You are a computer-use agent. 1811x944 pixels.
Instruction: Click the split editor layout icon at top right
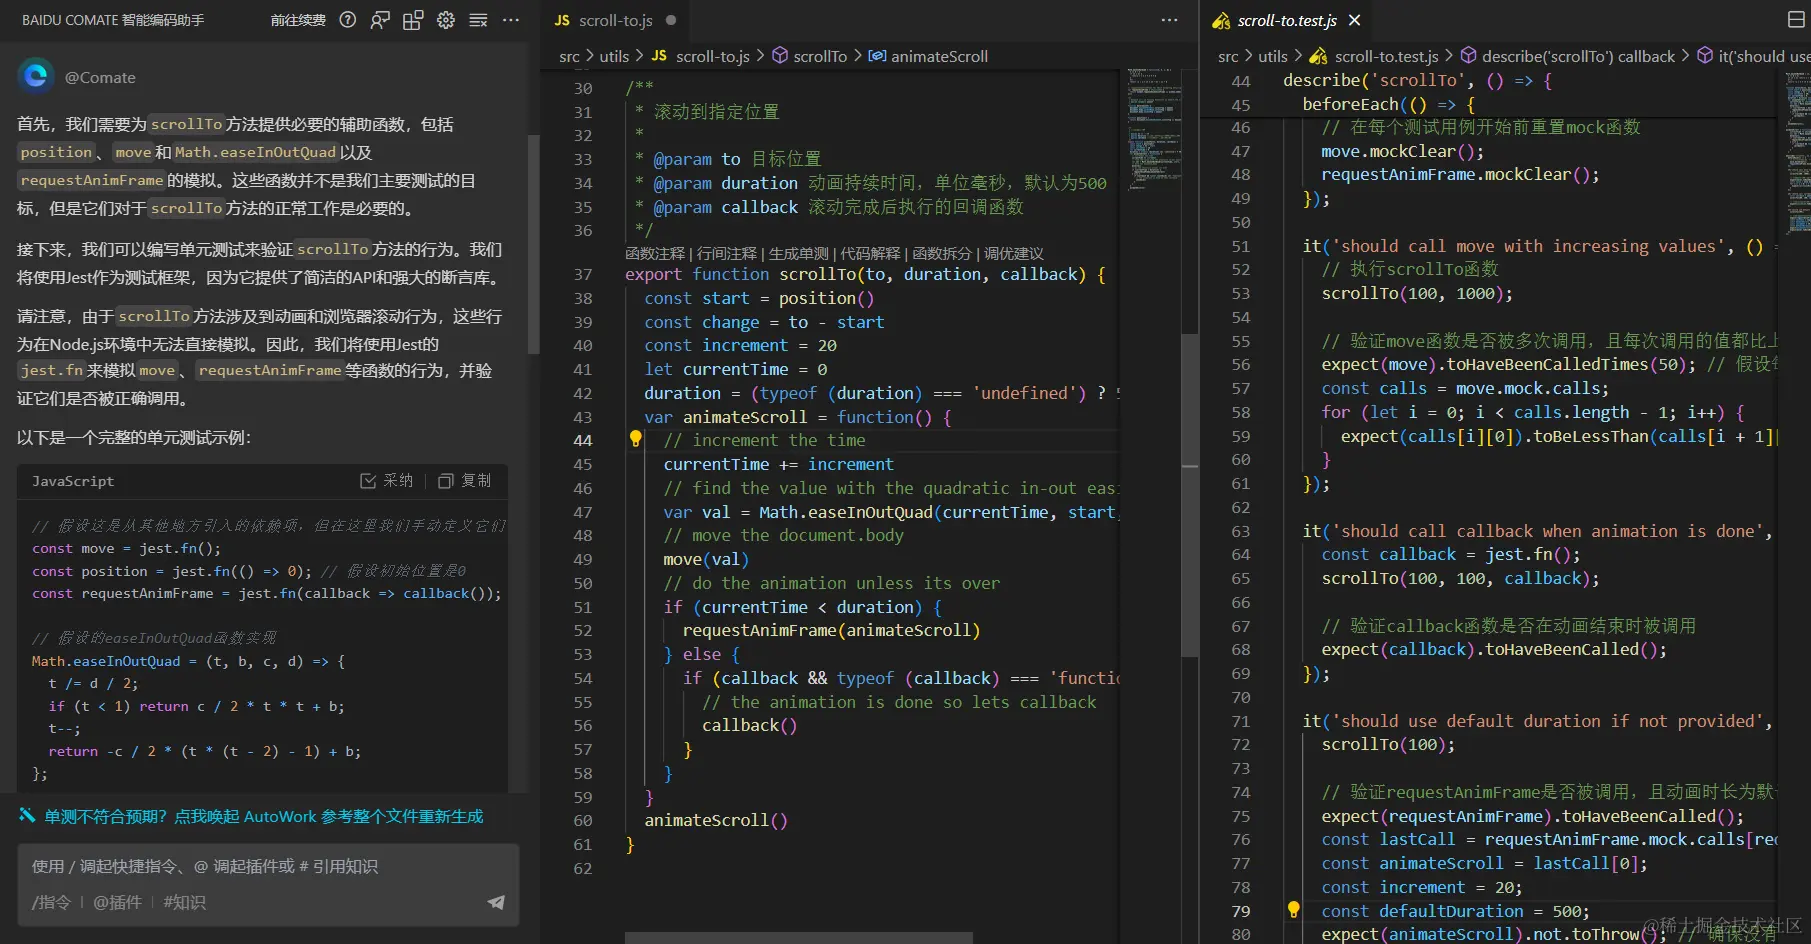click(x=1796, y=20)
